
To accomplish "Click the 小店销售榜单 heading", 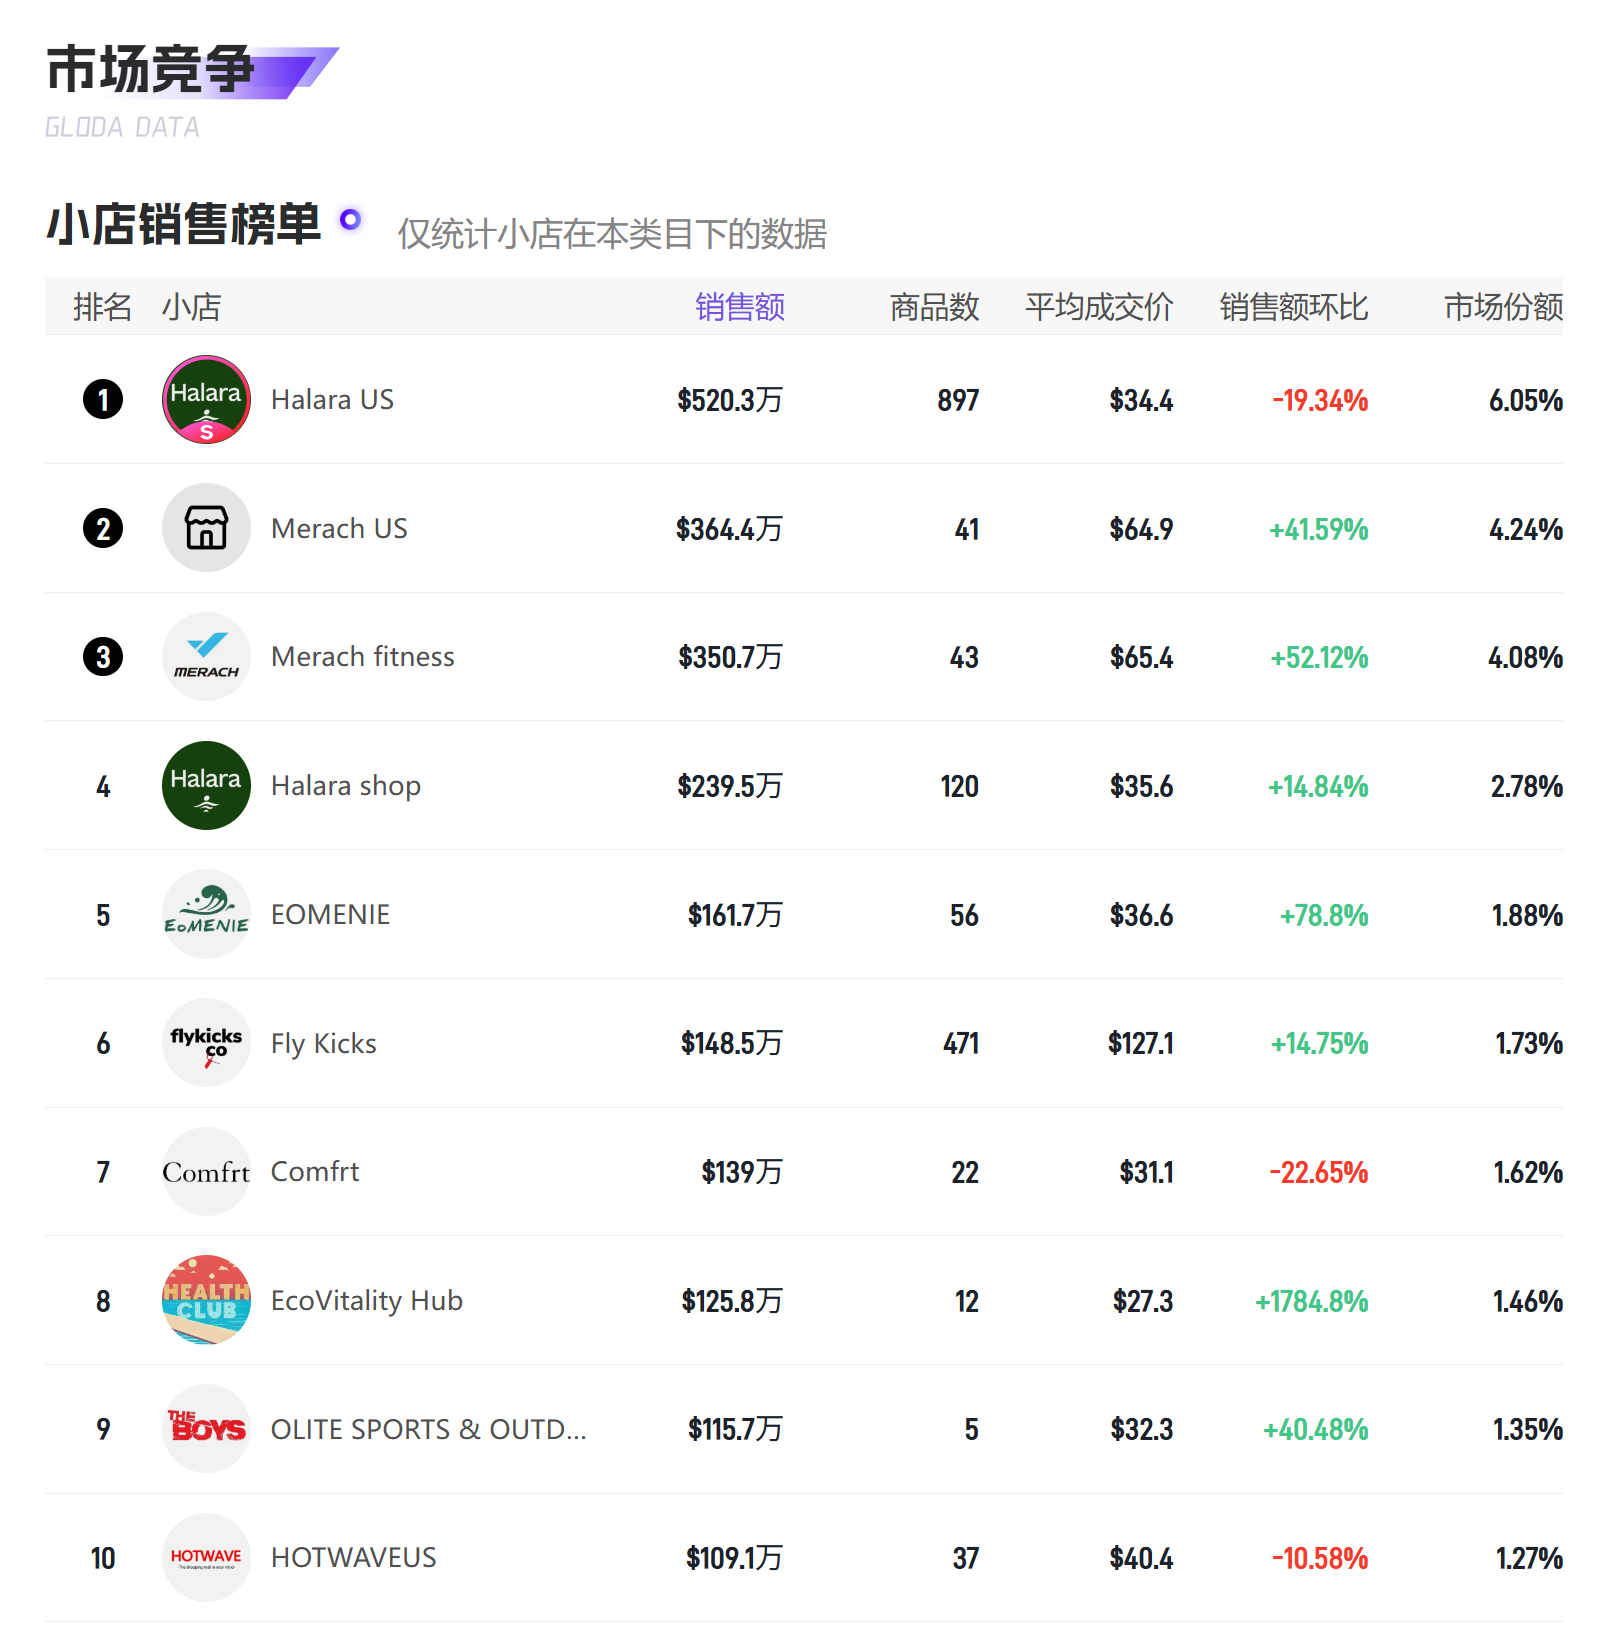I will click(x=184, y=223).
